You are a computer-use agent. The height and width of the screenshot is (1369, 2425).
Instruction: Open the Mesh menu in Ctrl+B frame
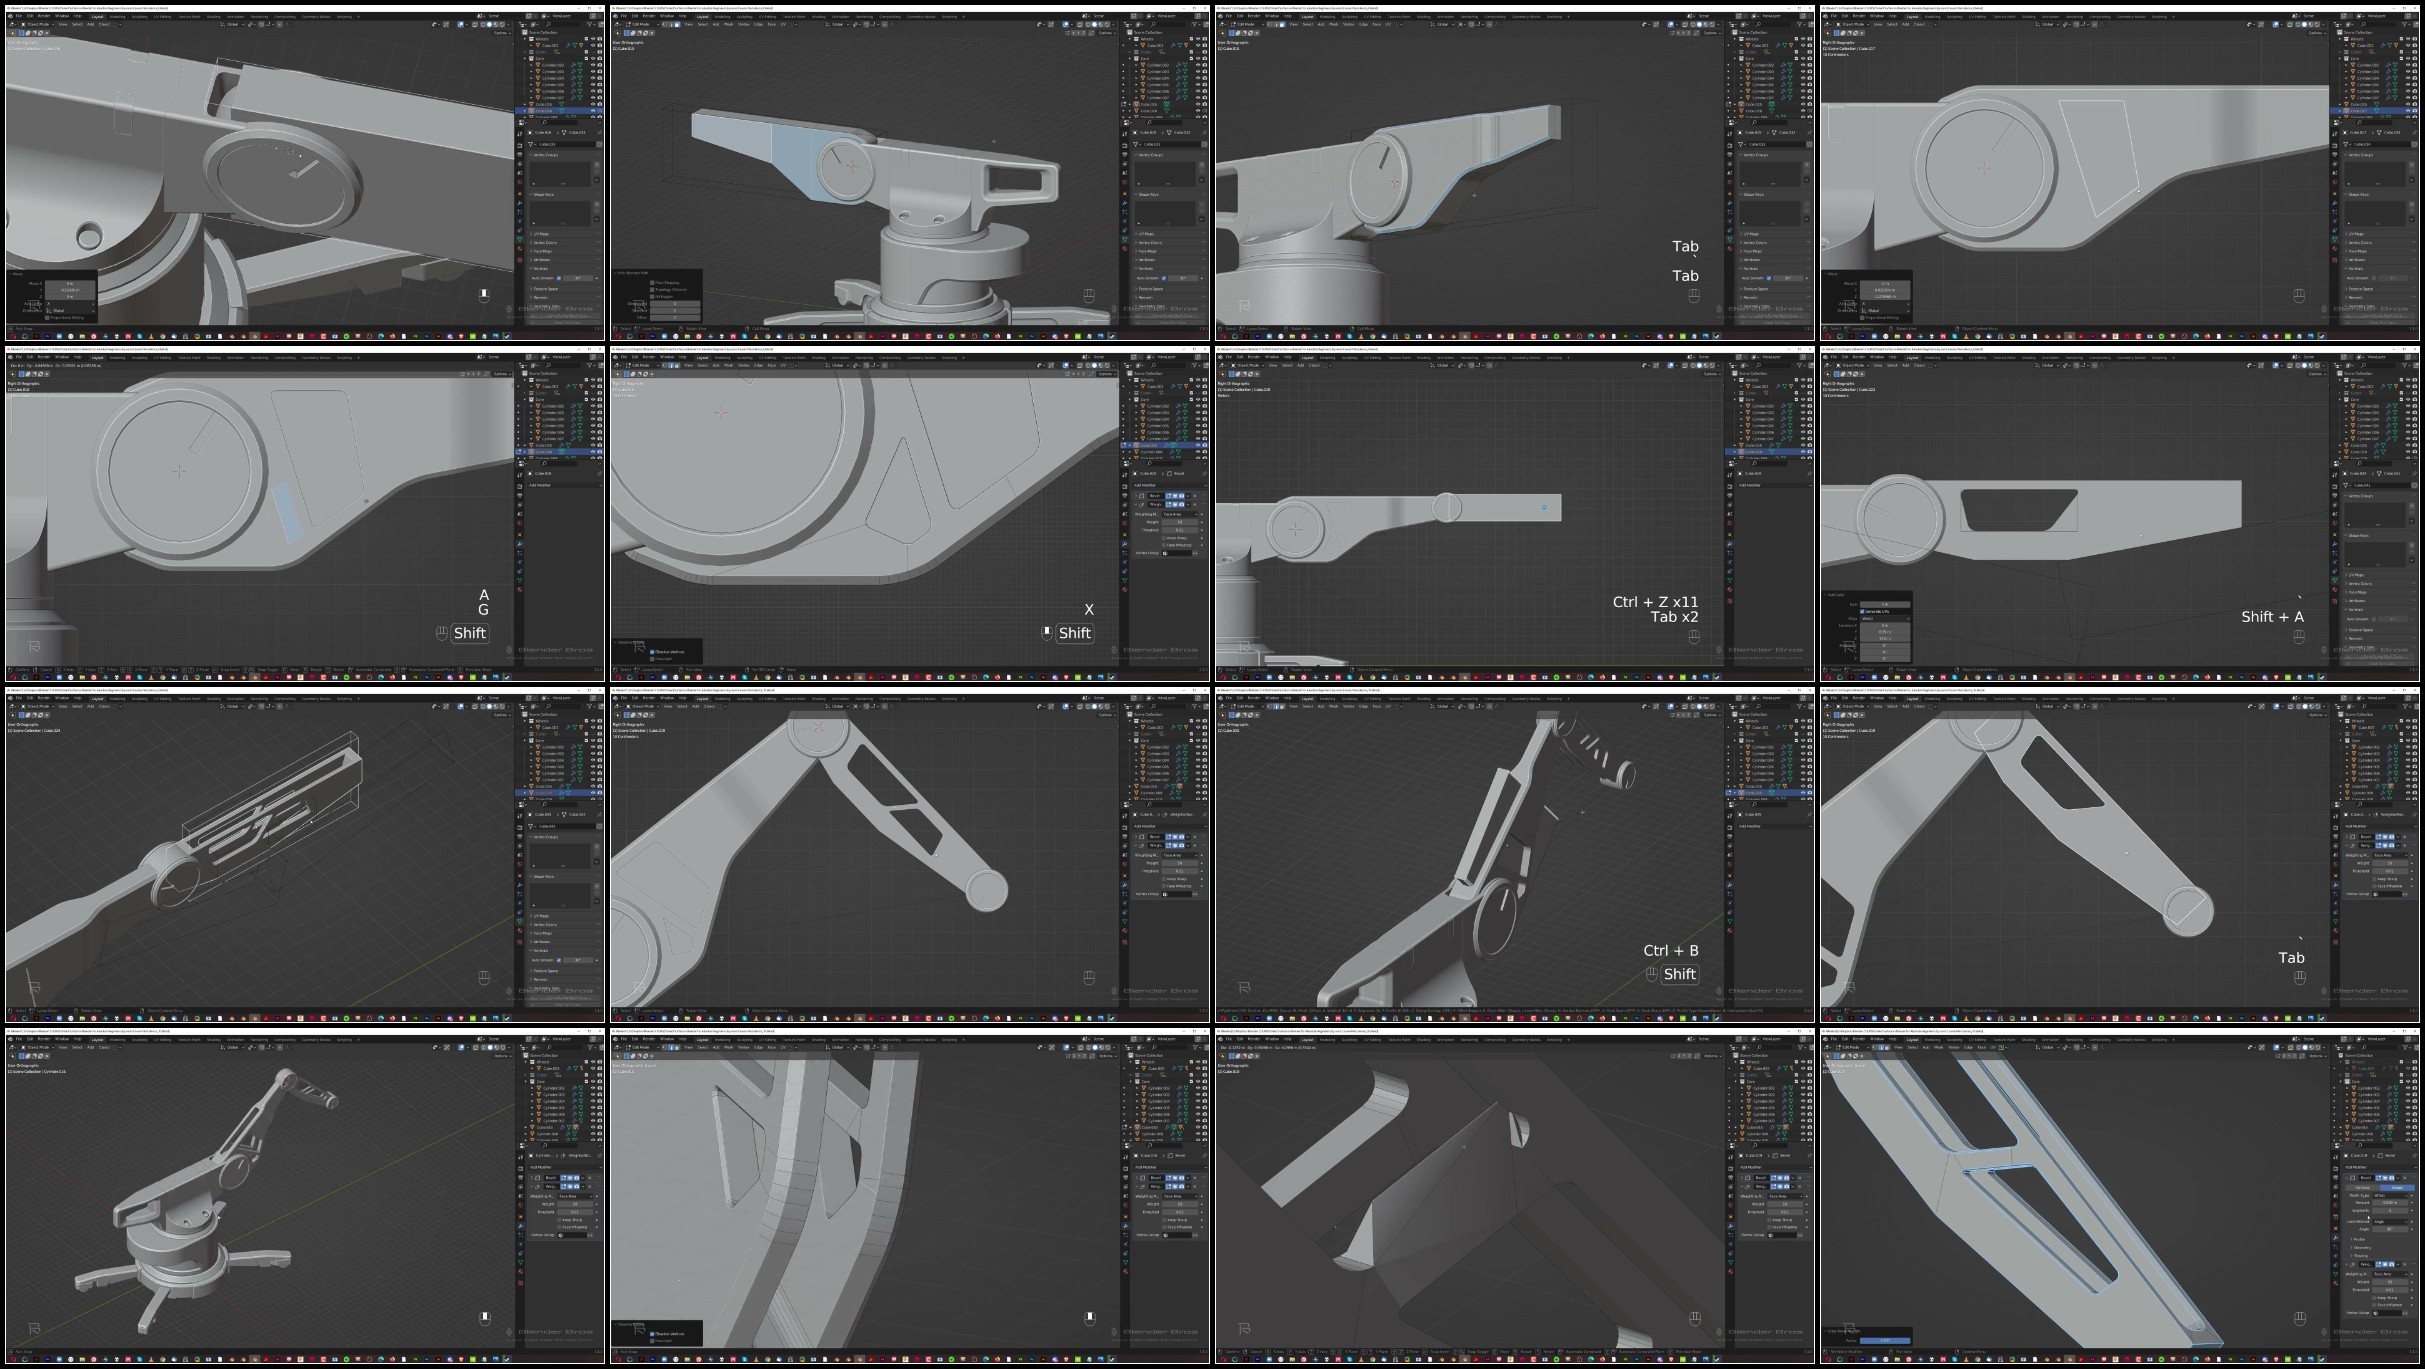click(1333, 706)
